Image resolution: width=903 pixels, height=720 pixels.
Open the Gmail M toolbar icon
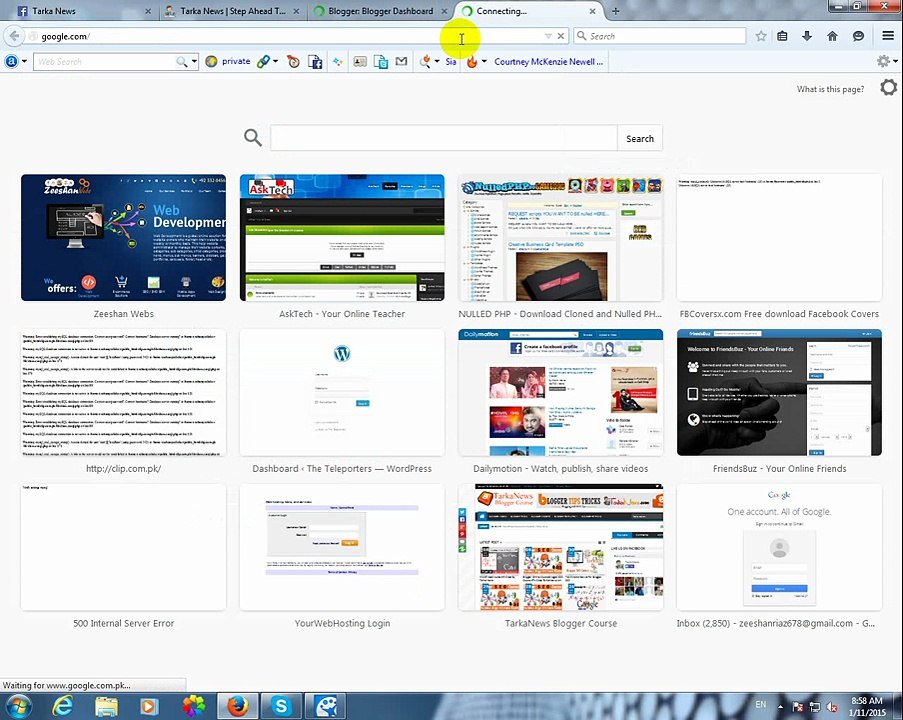pyautogui.click(x=401, y=61)
